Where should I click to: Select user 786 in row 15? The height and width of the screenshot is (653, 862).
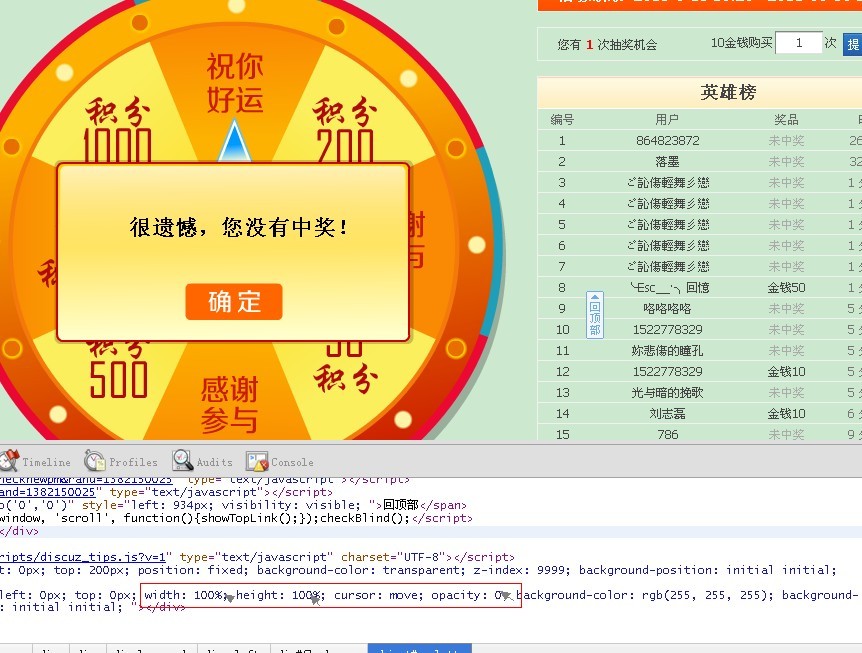click(667, 434)
